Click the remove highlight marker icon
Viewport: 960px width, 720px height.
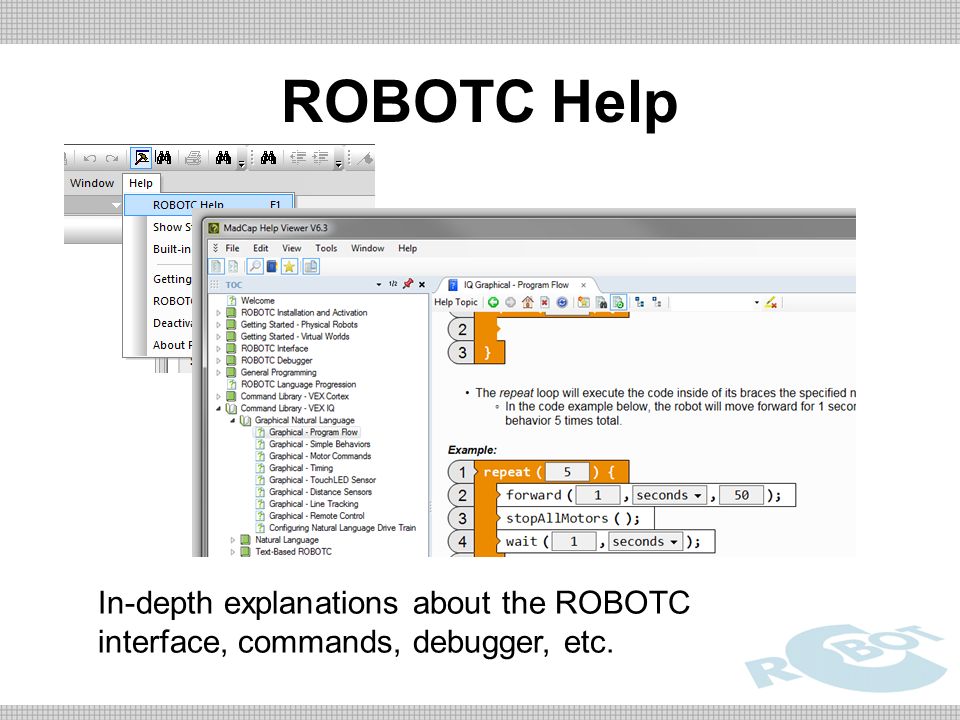(x=771, y=302)
